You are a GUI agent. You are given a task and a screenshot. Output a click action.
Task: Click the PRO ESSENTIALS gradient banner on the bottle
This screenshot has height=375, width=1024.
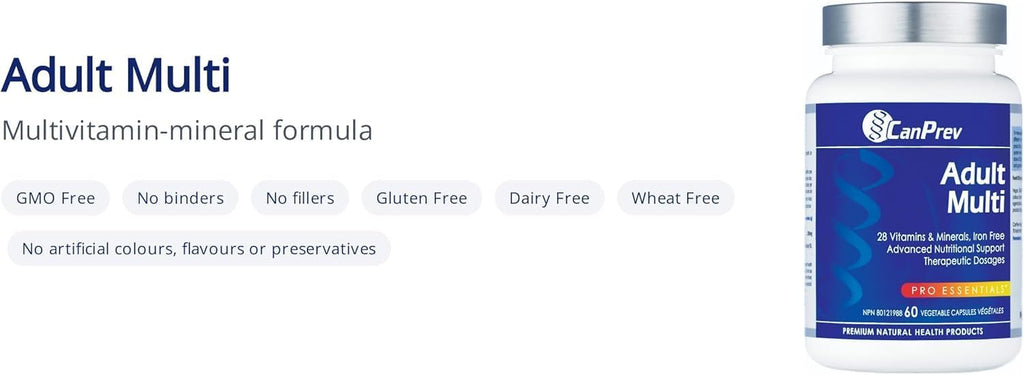[953, 289]
